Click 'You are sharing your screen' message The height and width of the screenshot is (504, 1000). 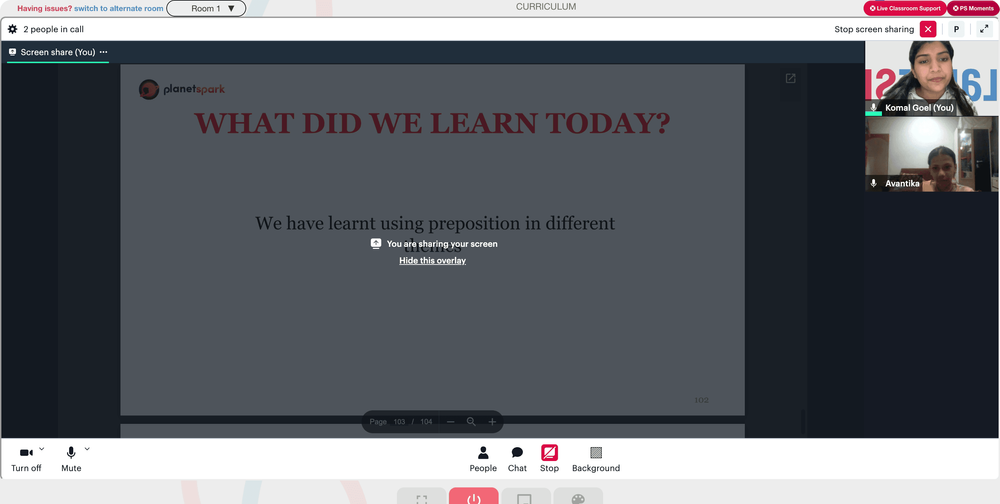442,244
